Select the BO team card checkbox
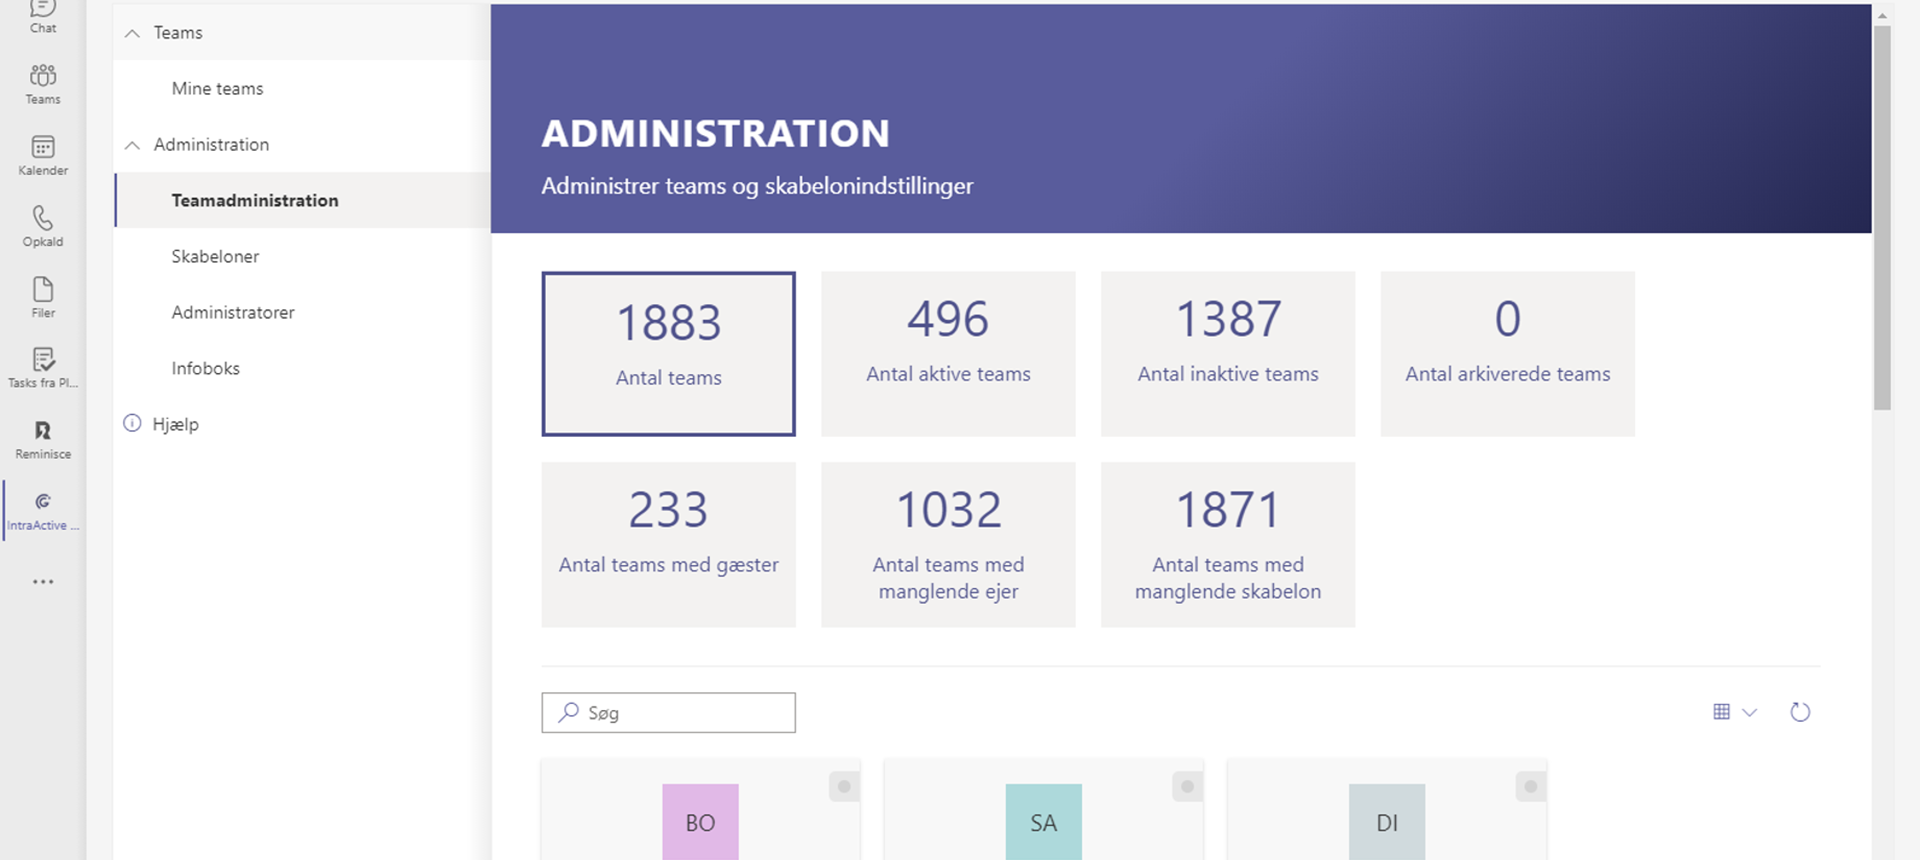The width and height of the screenshot is (1920, 860). pyautogui.click(x=844, y=787)
